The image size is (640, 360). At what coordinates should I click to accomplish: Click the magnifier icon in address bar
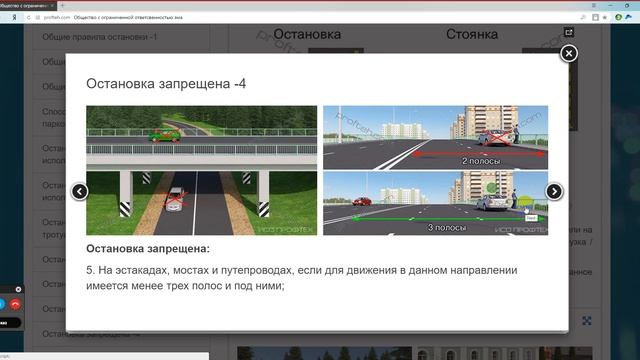583,17
